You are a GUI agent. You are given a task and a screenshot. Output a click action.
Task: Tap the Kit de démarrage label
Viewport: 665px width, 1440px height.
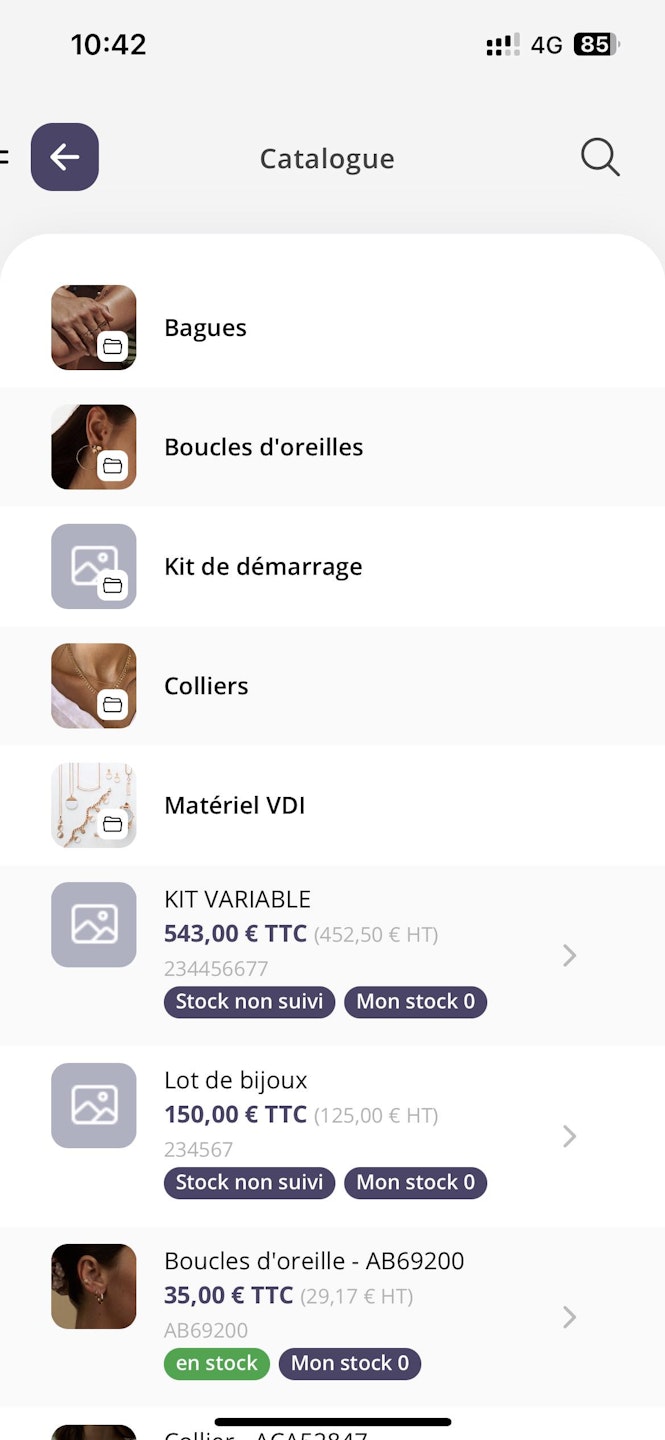pyautogui.click(x=263, y=567)
